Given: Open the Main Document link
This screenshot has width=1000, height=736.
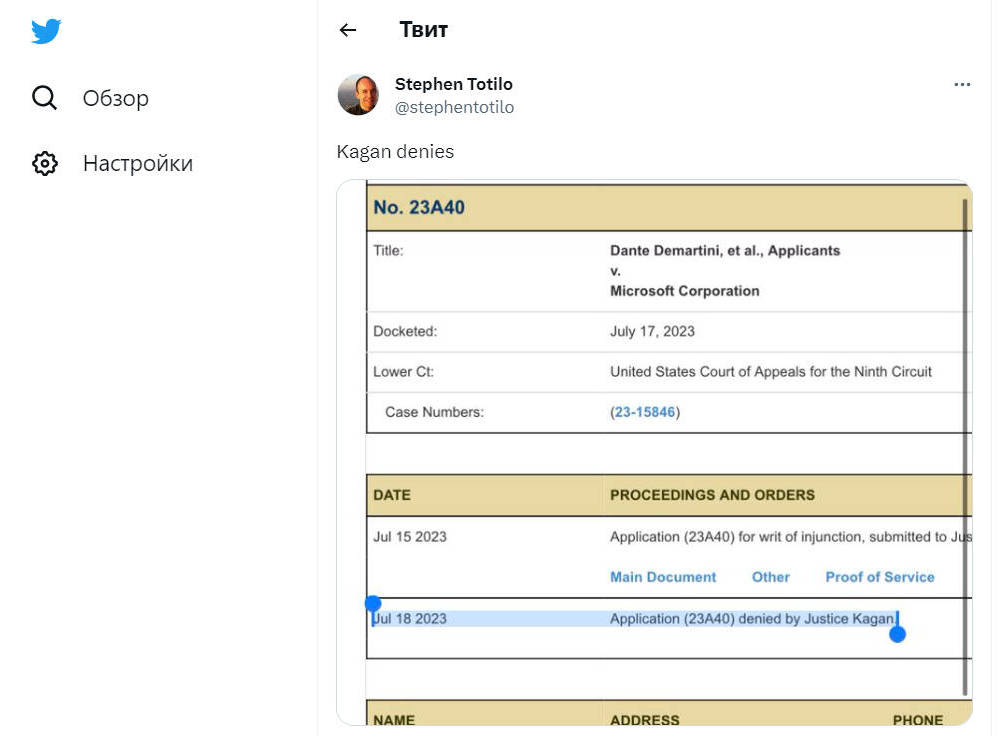Looking at the screenshot, I should tap(663, 577).
